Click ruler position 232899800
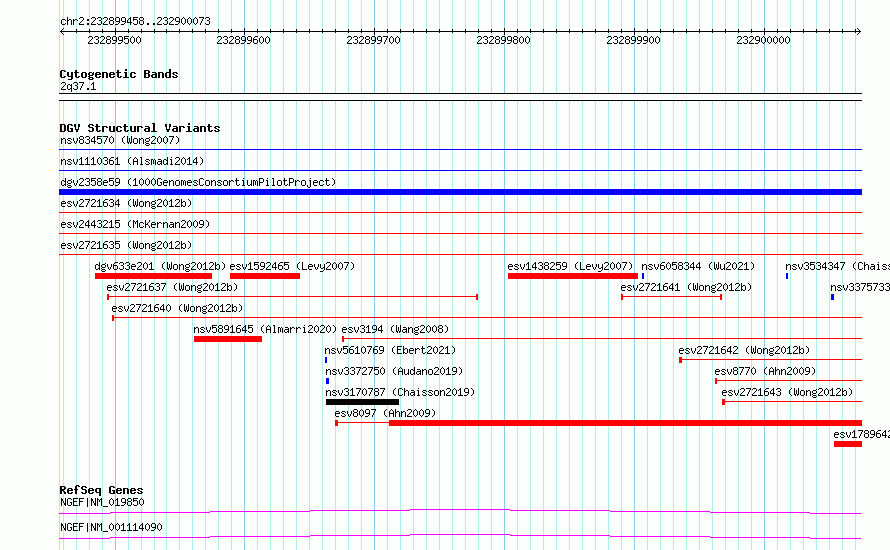This screenshot has height=550, width=890. point(503,40)
